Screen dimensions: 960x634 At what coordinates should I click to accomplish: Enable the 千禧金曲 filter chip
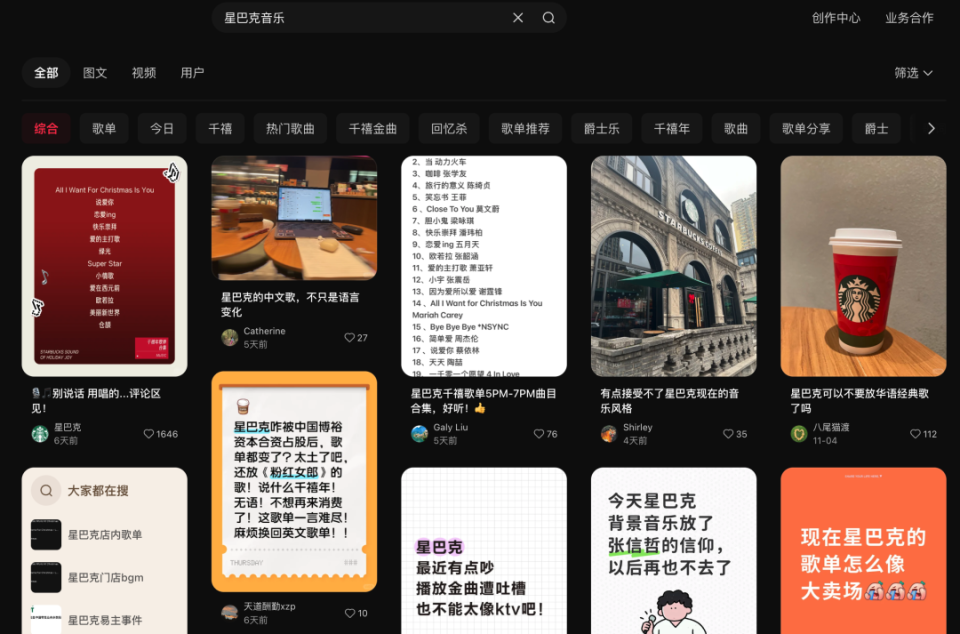(x=372, y=128)
